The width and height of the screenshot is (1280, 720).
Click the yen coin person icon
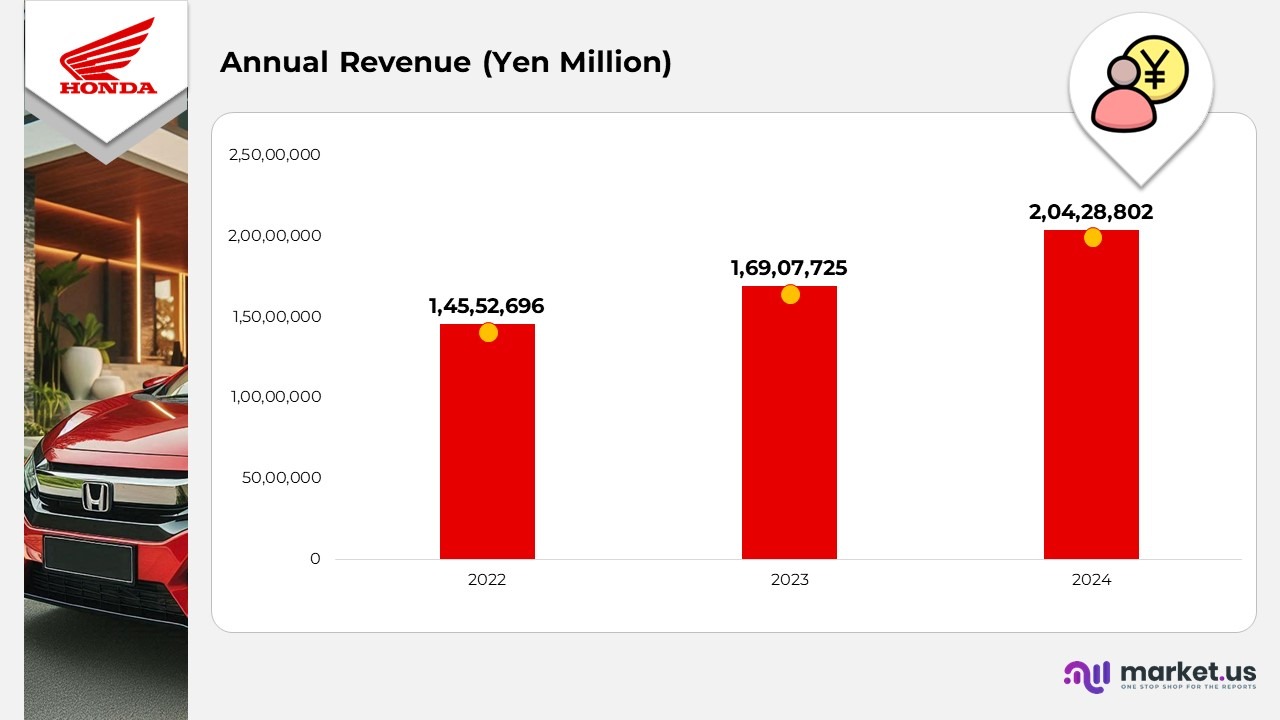pyautogui.click(x=1140, y=85)
